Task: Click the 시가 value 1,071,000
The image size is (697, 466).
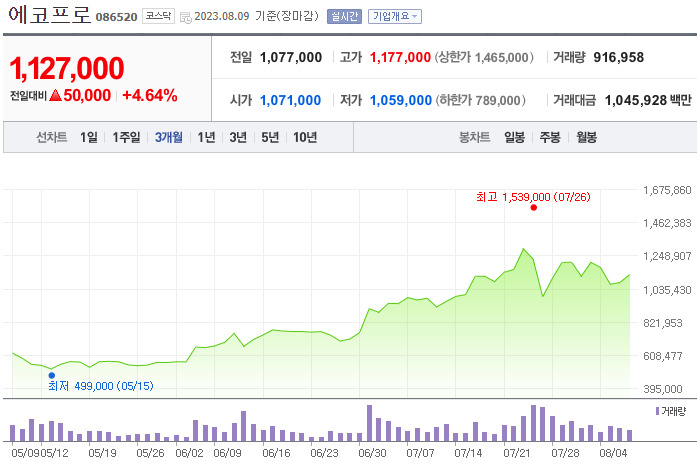Action: pyautogui.click(x=290, y=100)
